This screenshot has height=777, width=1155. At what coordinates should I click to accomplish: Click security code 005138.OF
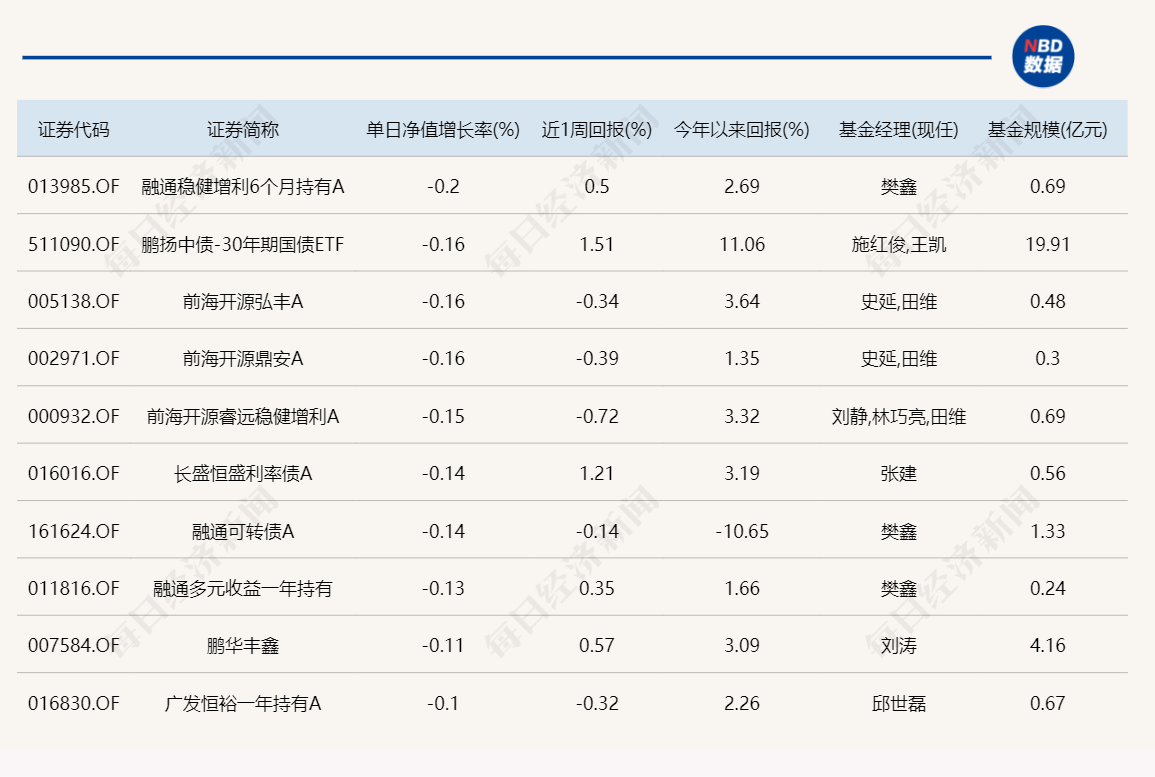73,301
